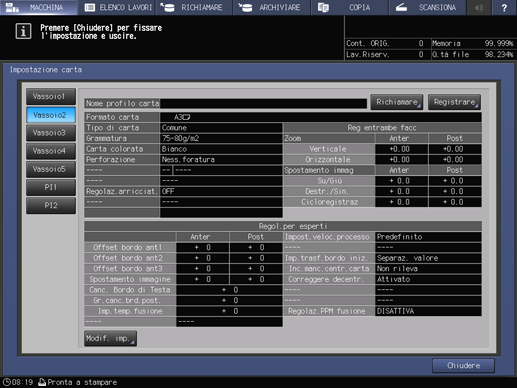Screen dimensions: 517x388
Task: Select PI2 tray
Action: (51, 205)
